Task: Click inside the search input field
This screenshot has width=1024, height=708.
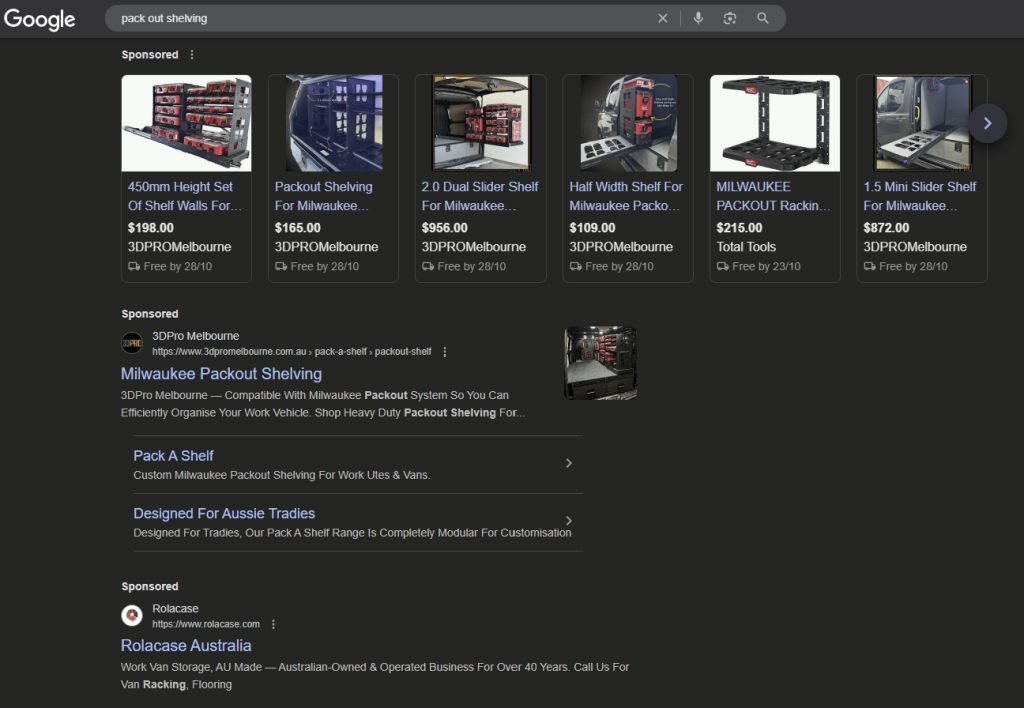Action: pos(380,18)
